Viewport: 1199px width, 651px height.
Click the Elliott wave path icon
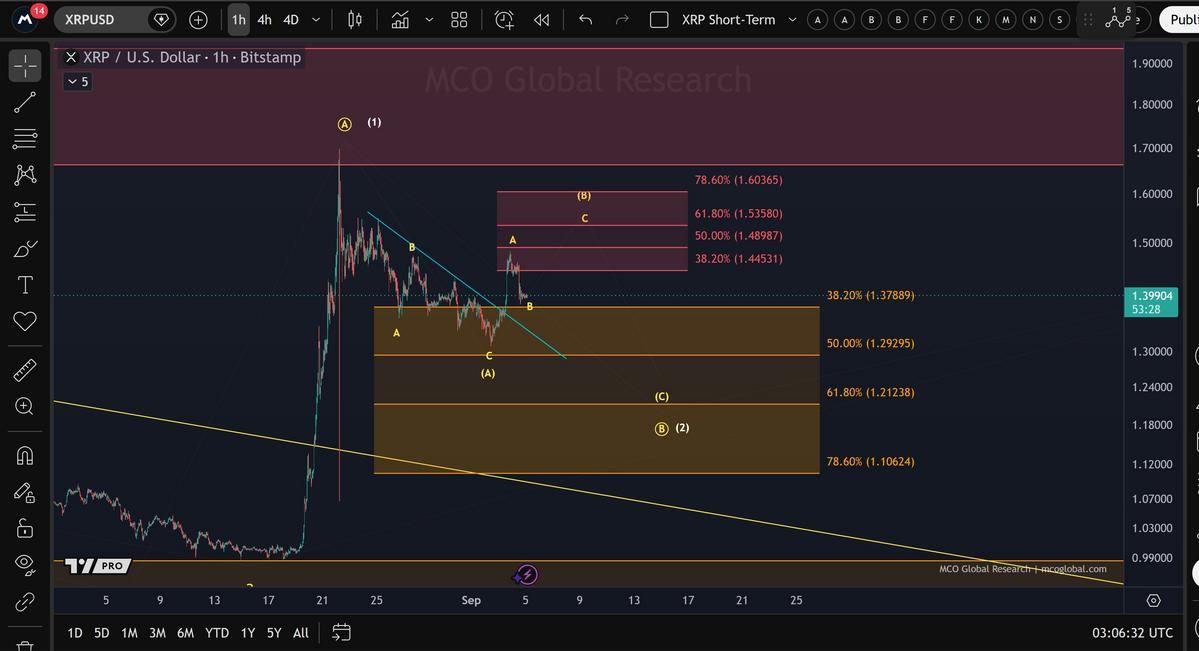tap(1117, 19)
